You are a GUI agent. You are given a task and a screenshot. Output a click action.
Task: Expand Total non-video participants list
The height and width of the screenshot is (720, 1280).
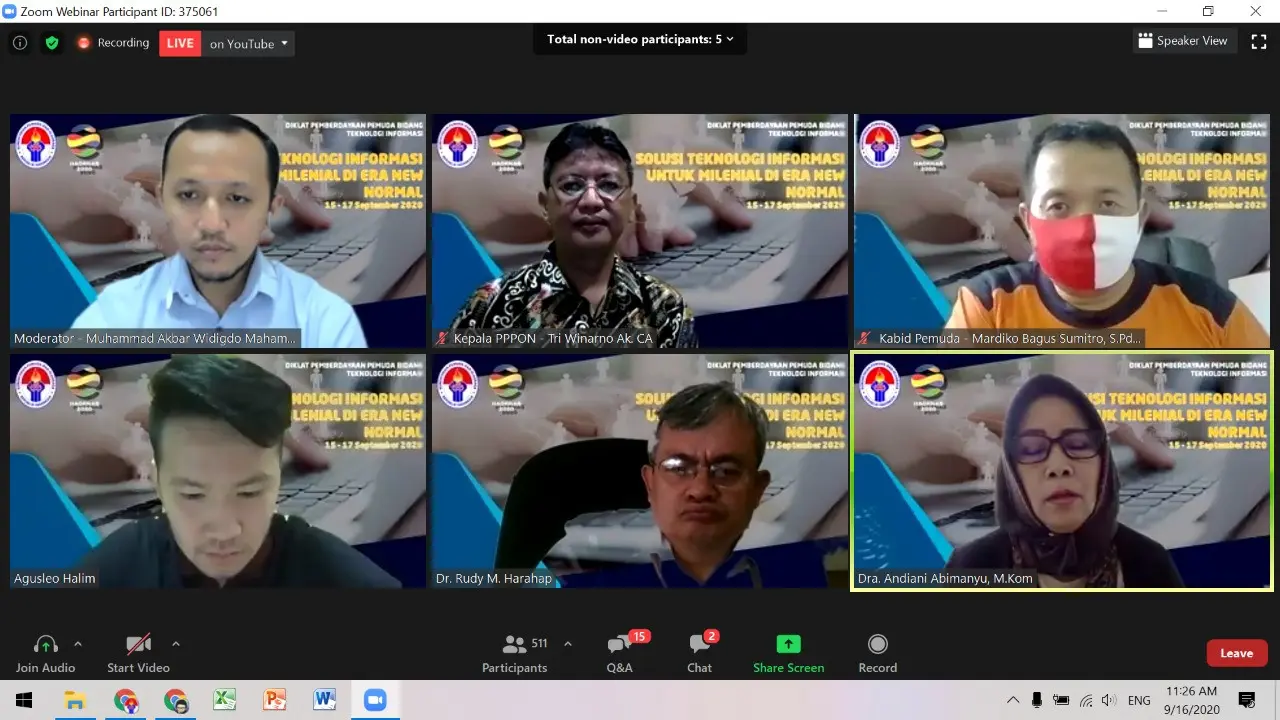pos(640,40)
